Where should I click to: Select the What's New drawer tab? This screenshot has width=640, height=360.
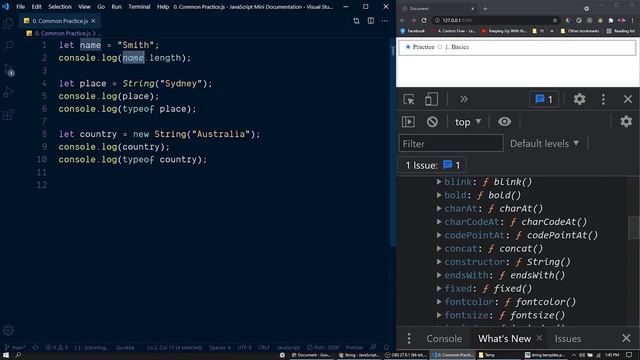[x=504, y=338]
